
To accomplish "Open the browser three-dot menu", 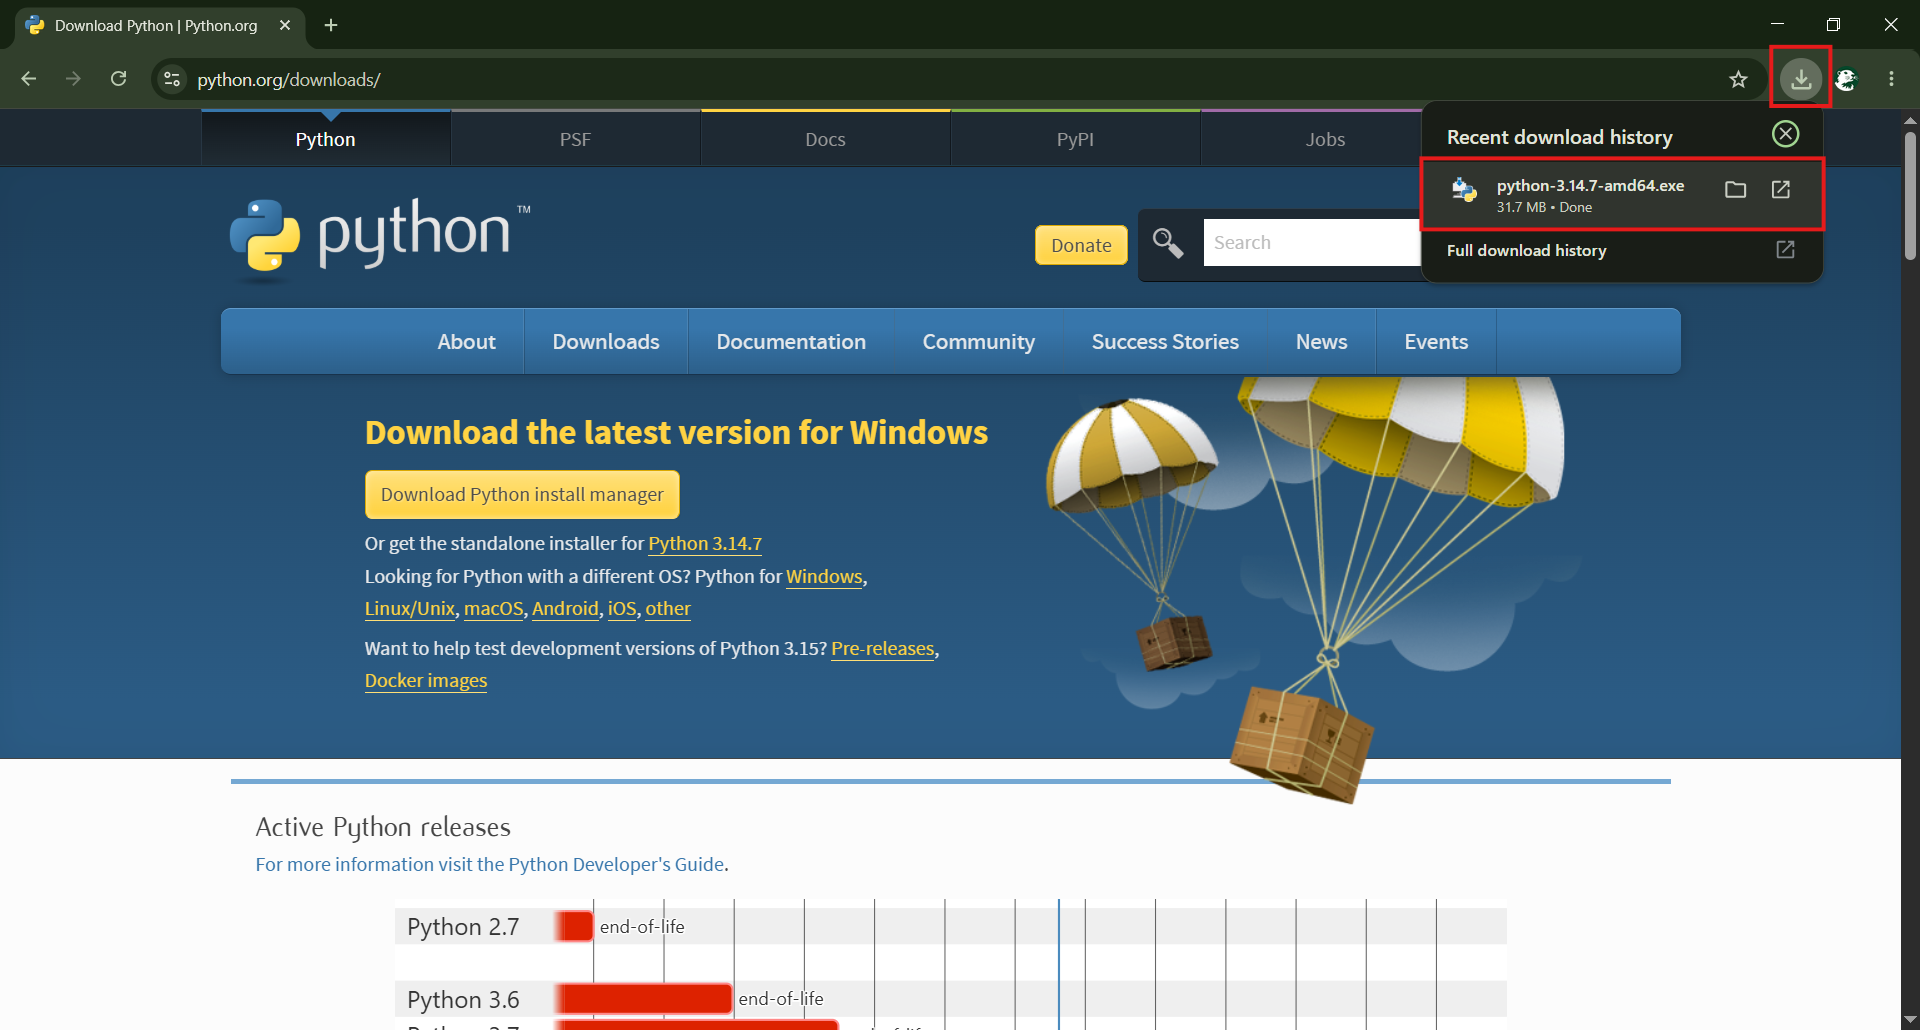I will pos(1891,79).
